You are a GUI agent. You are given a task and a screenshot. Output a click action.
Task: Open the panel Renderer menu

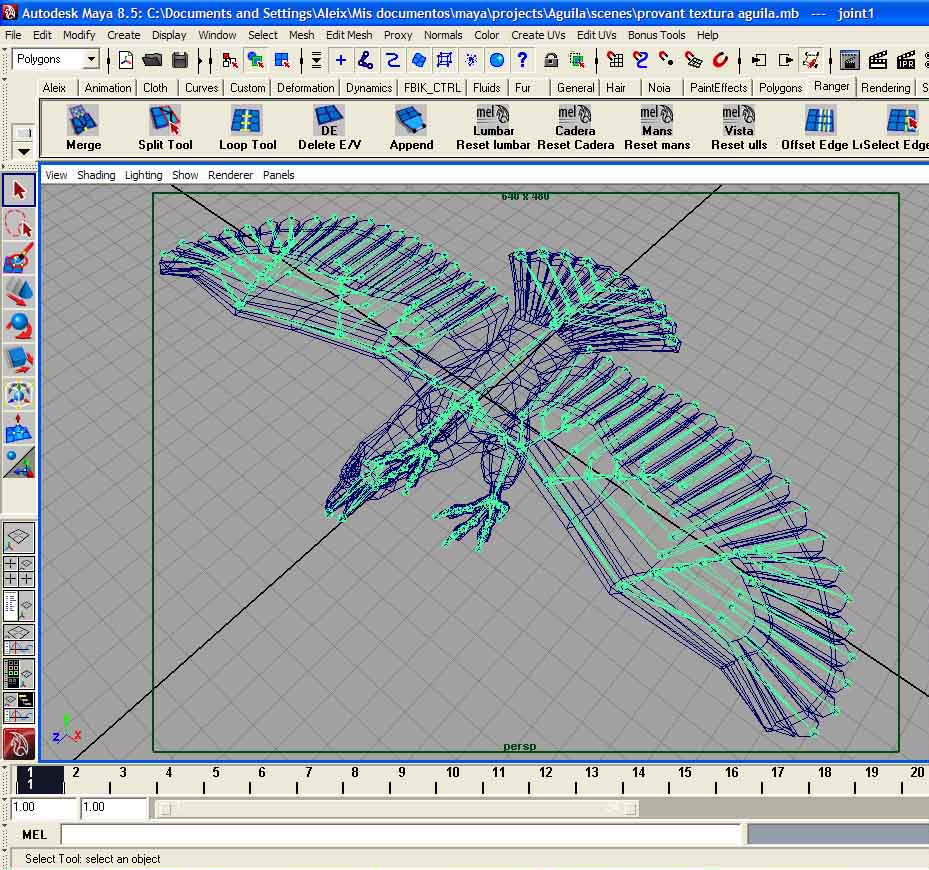pyautogui.click(x=230, y=175)
